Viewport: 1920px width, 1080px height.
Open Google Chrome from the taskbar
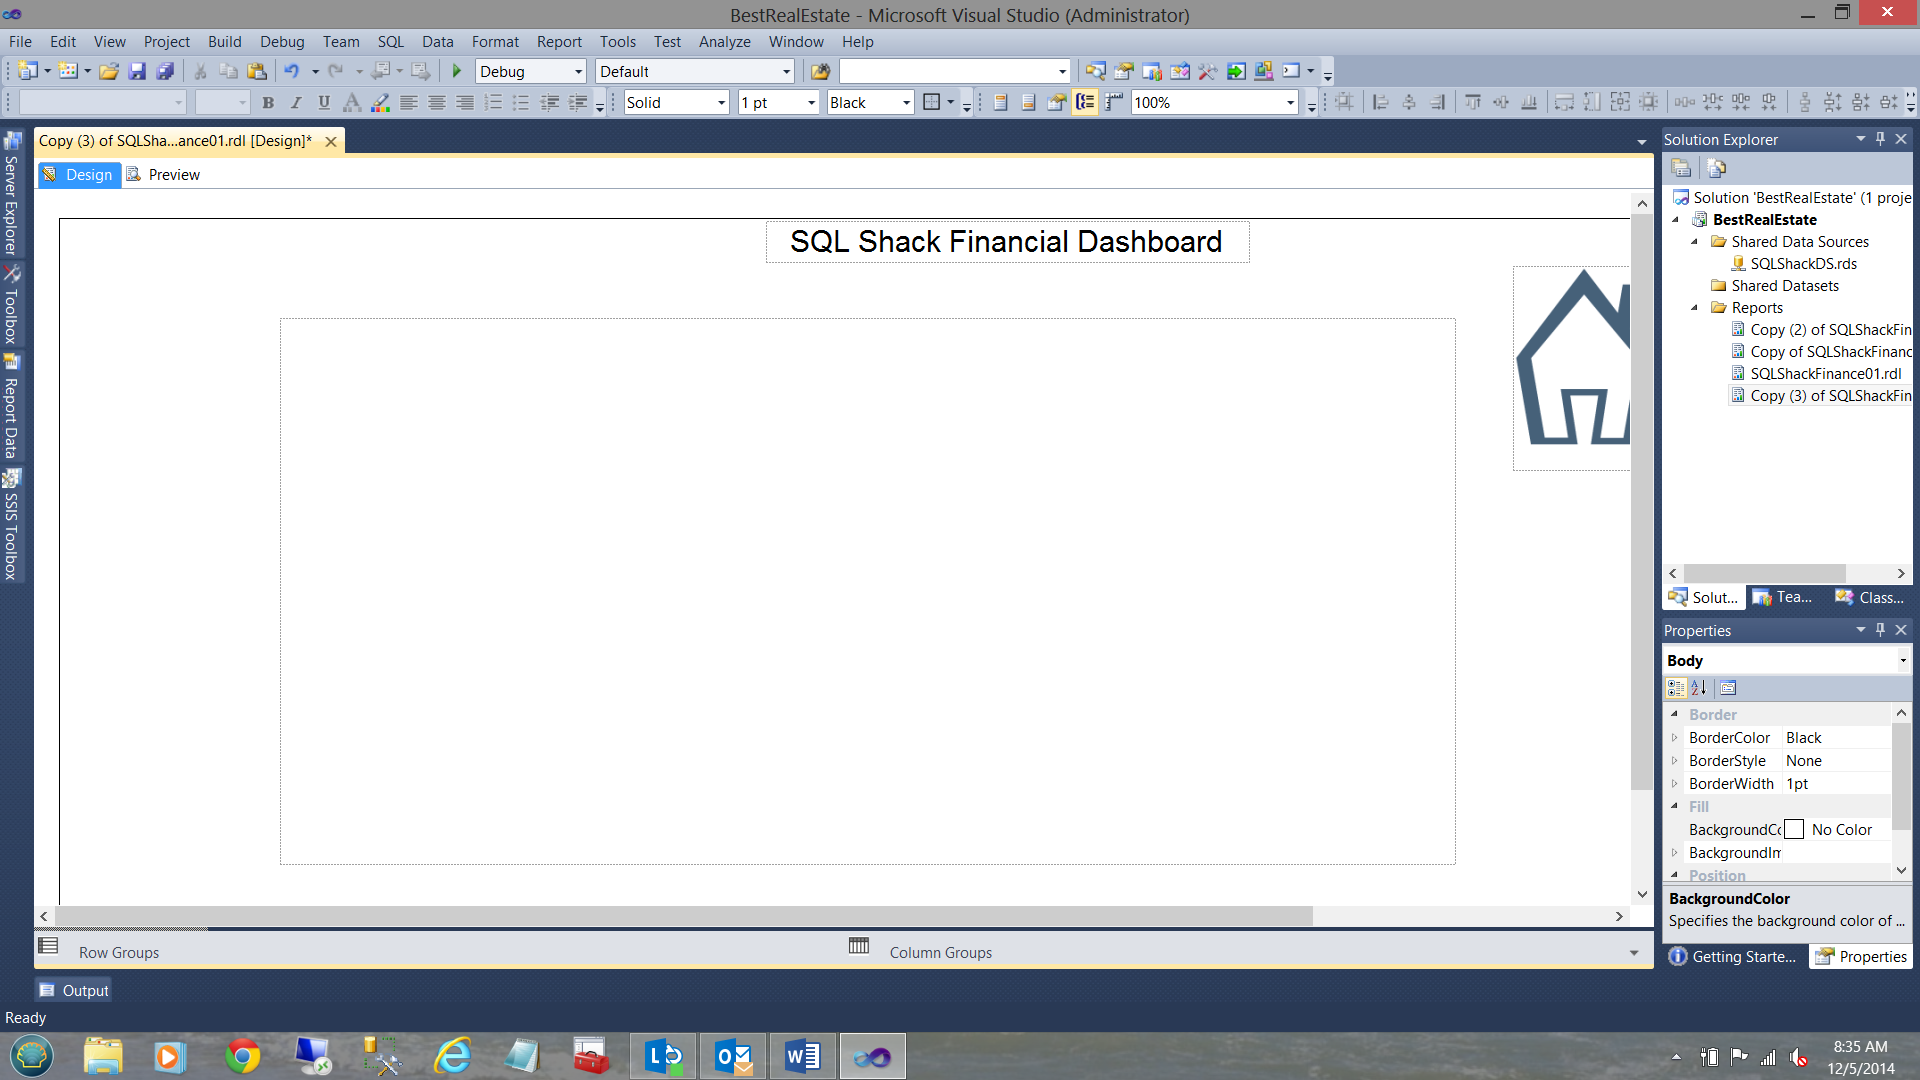pyautogui.click(x=241, y=1056)
